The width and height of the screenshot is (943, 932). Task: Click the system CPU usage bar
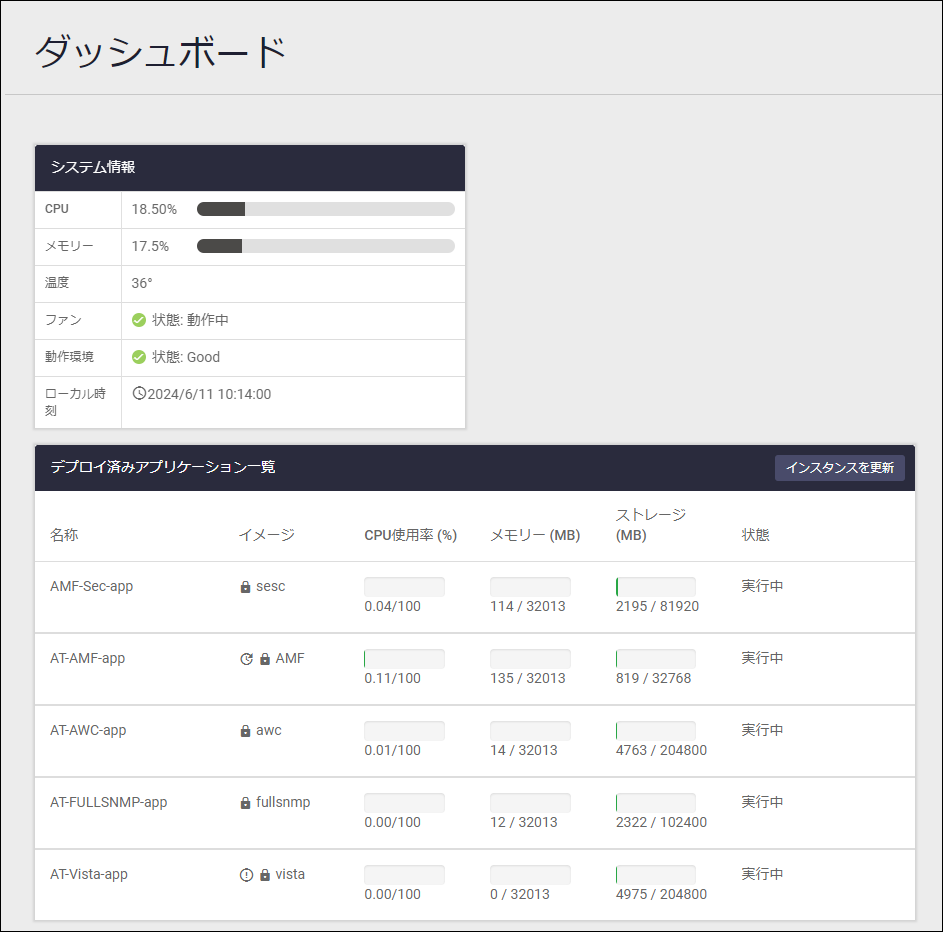click(326, 209)
